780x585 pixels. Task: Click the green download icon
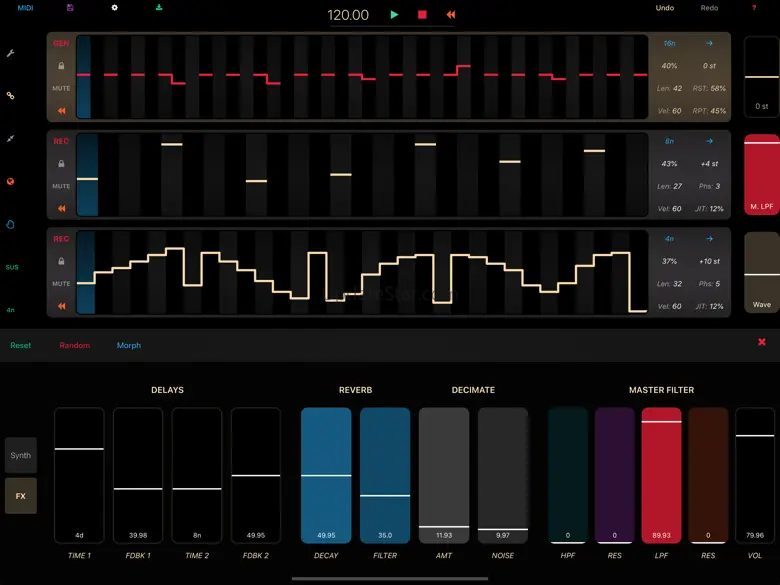click(x=158, y=8)
